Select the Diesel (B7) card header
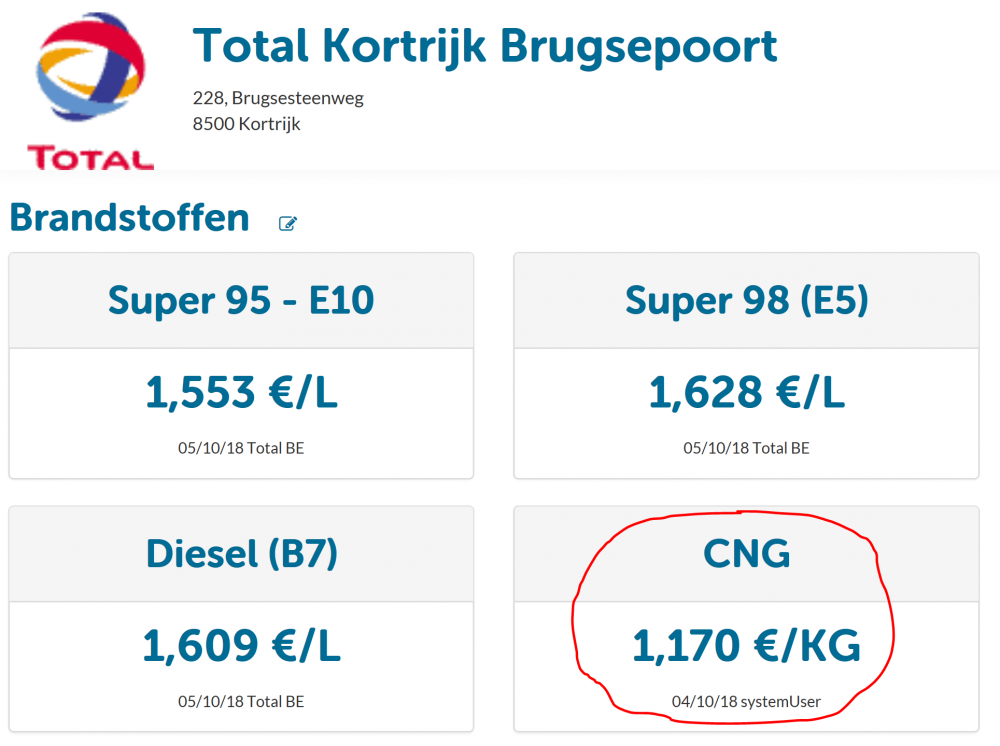Screen dimensions: 1000x746 [x=241, y=553]
